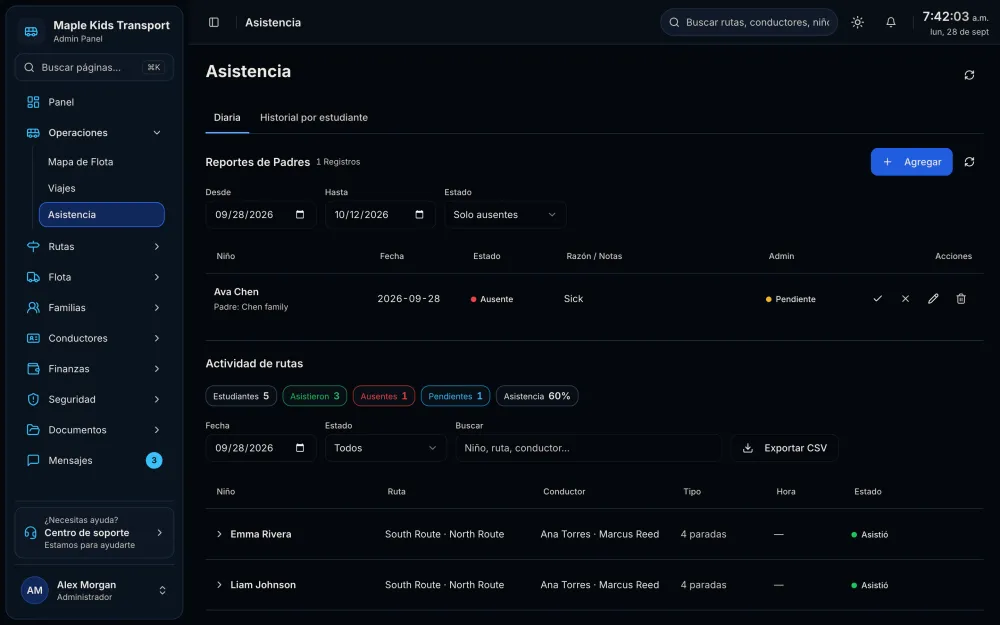Click Agregar button
1000x625 pixels.
(911, 162)
